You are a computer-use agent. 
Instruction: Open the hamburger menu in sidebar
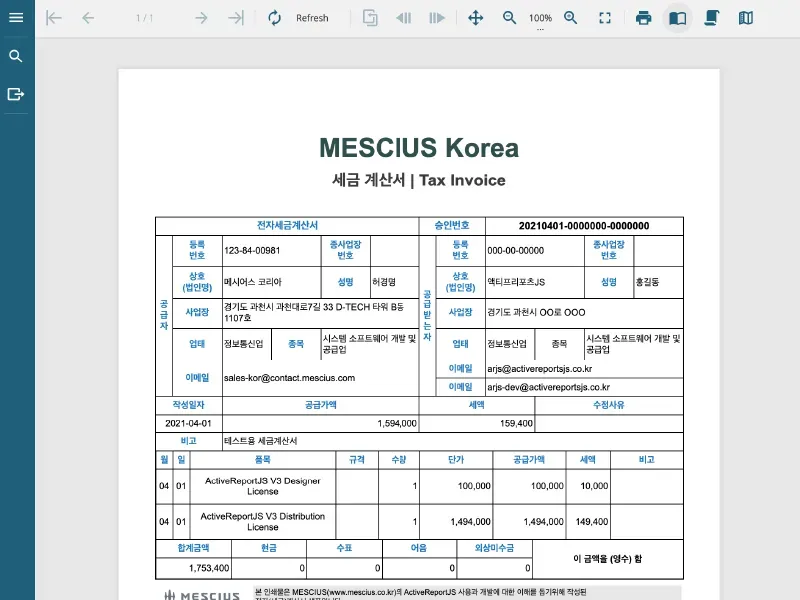tap(16, 18)
